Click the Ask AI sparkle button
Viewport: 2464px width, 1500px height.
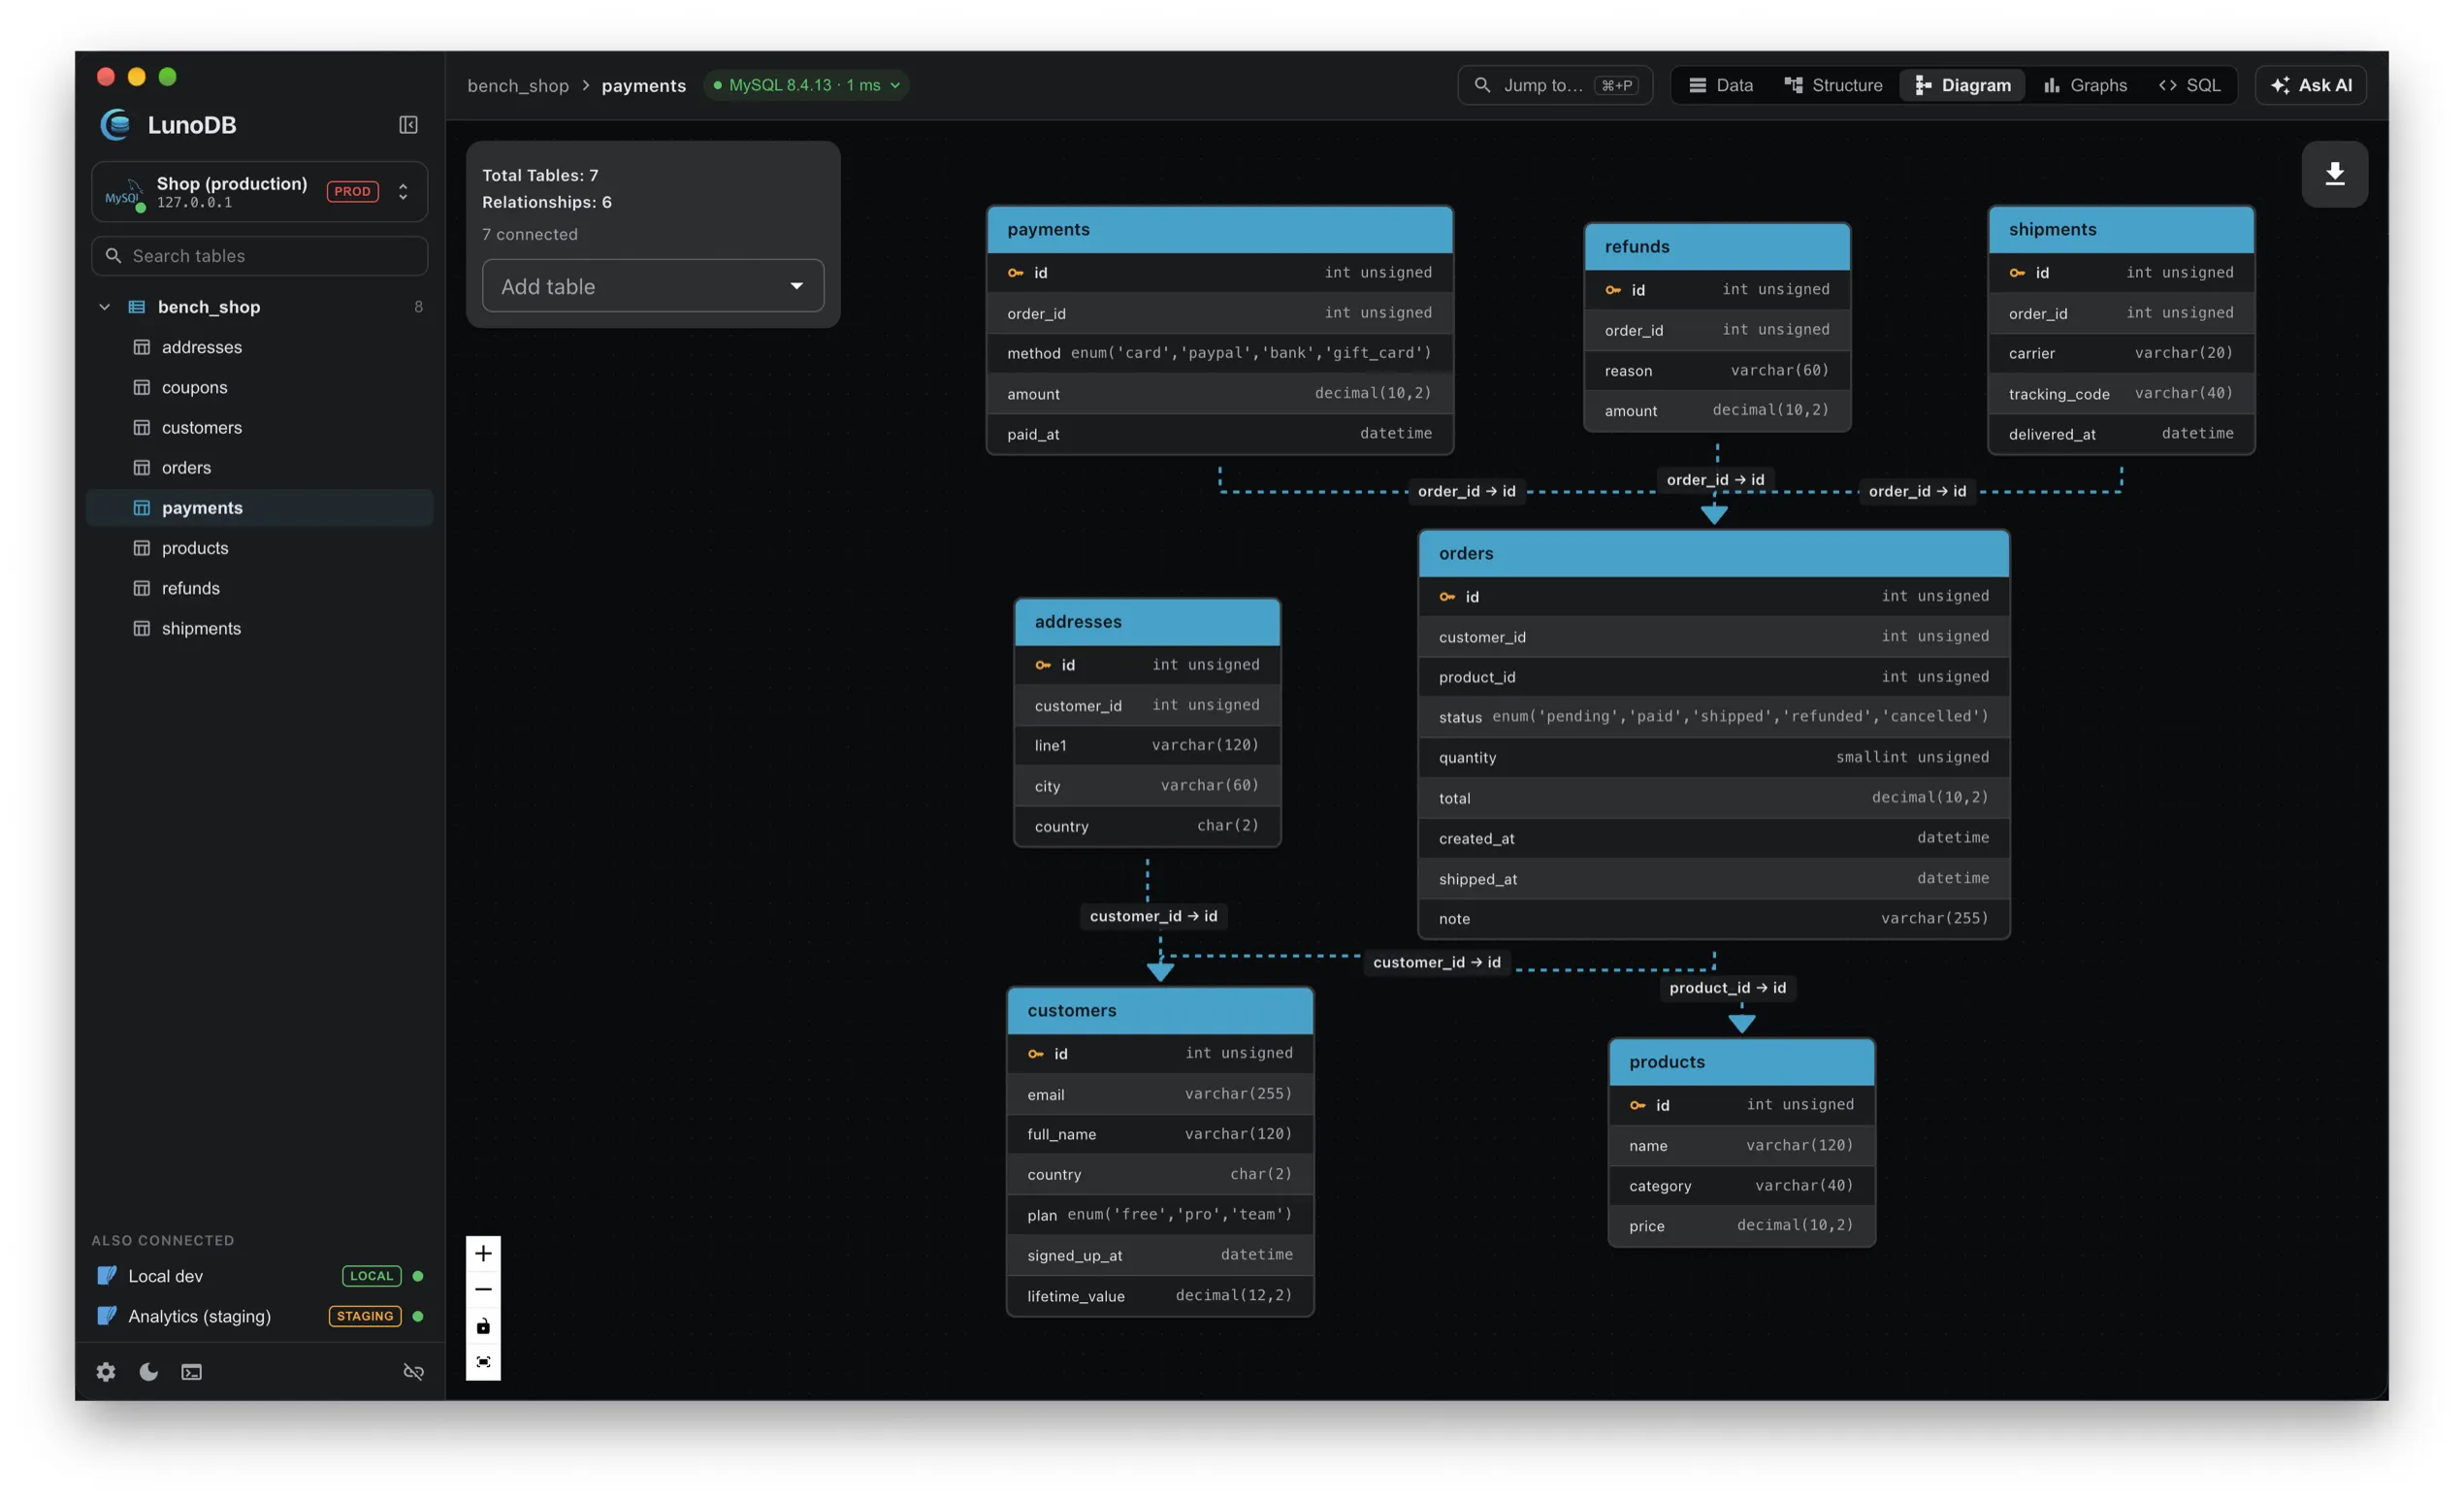coord(2310,85)
